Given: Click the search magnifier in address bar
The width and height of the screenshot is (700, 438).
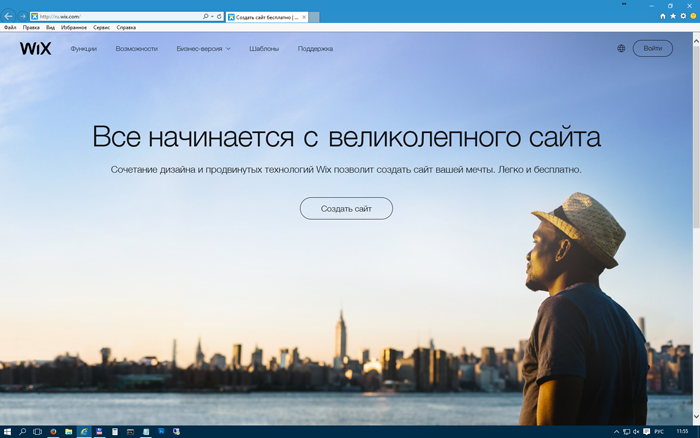Looking at the screenshot, I should pos(205,17).
